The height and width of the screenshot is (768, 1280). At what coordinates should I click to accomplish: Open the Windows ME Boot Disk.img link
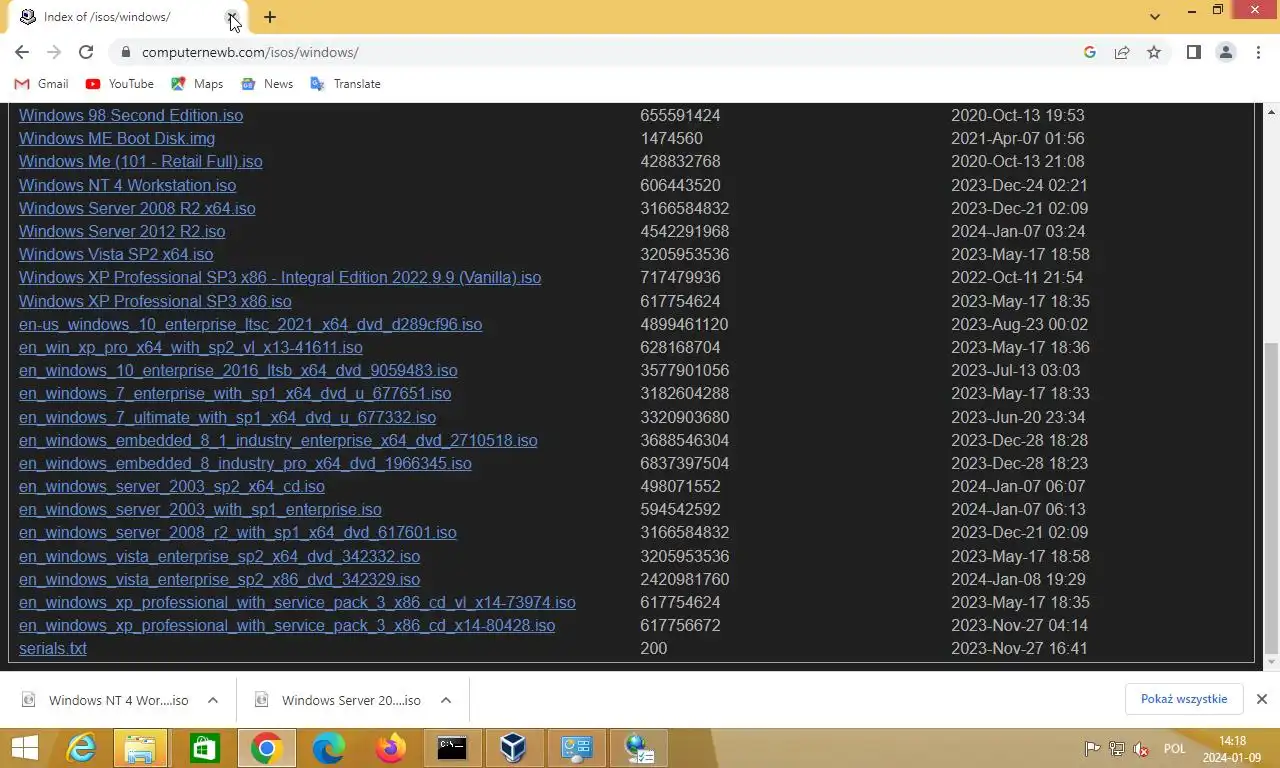coord(117,138)
